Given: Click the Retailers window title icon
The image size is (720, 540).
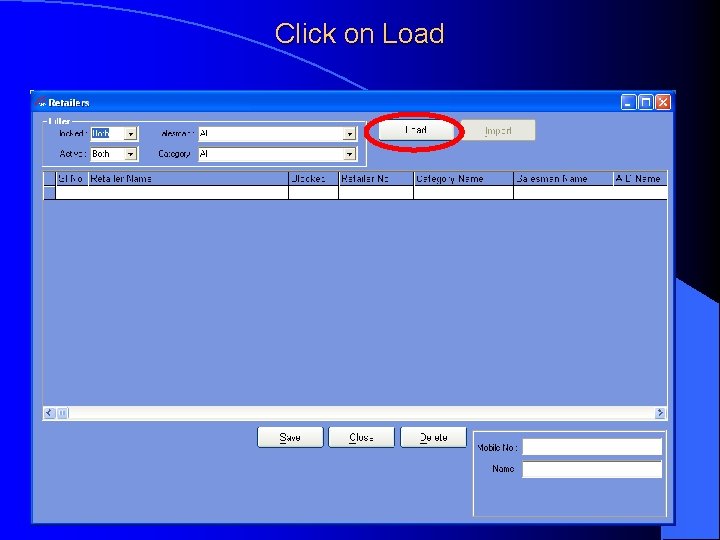Looking at the screenshot, I should click(41, 102).
